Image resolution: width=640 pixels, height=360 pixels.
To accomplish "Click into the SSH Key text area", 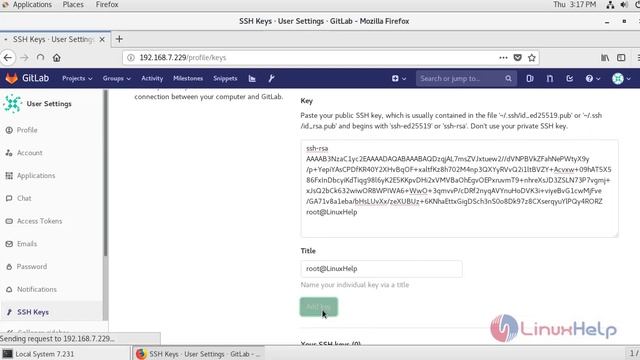I will click(459, 189).
